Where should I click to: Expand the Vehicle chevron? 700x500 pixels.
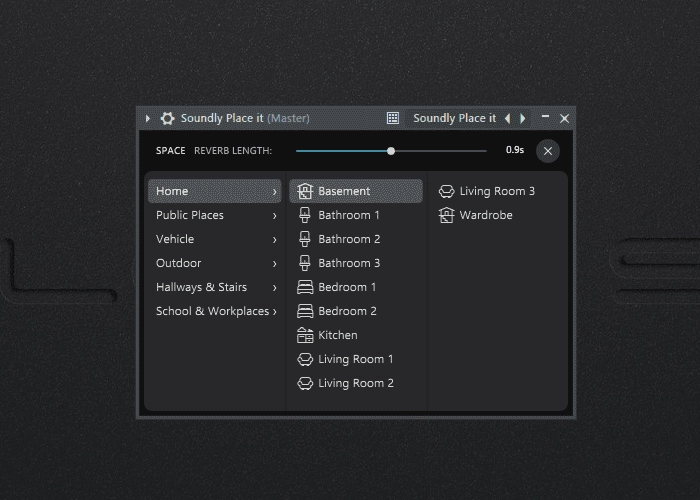coord(275,240)
